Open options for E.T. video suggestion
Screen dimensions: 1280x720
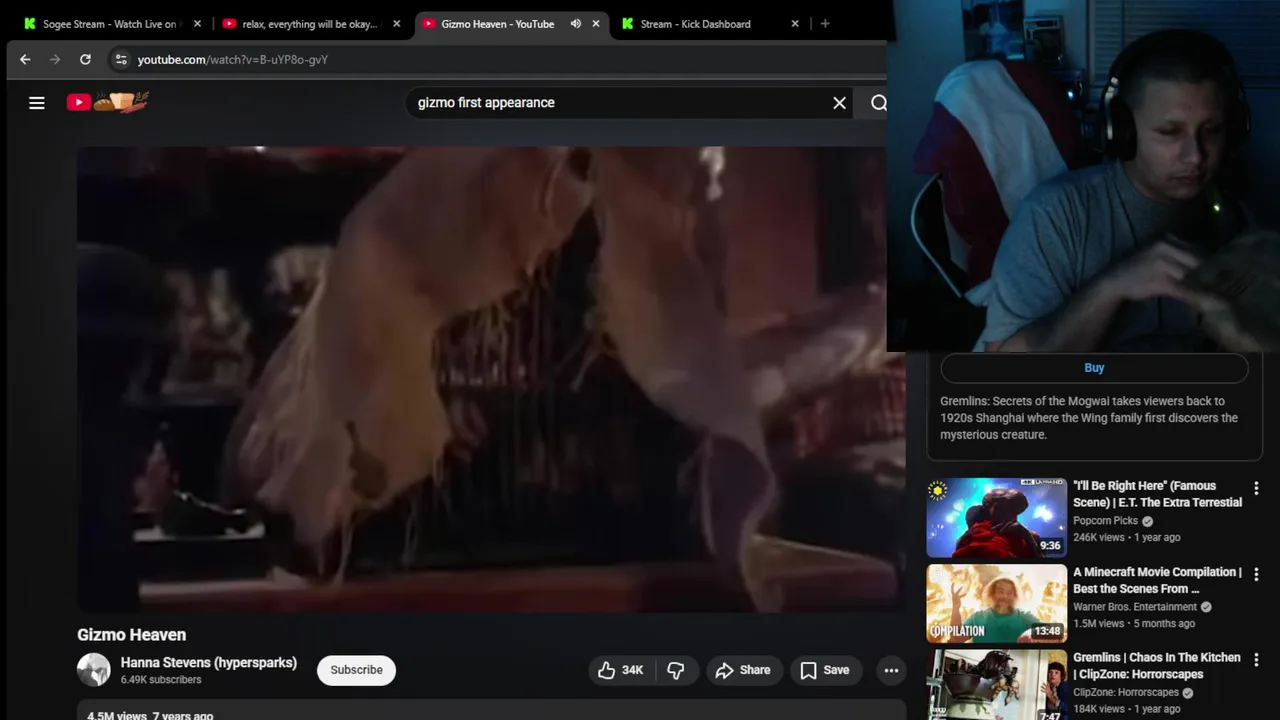(x=1256, y=489)
